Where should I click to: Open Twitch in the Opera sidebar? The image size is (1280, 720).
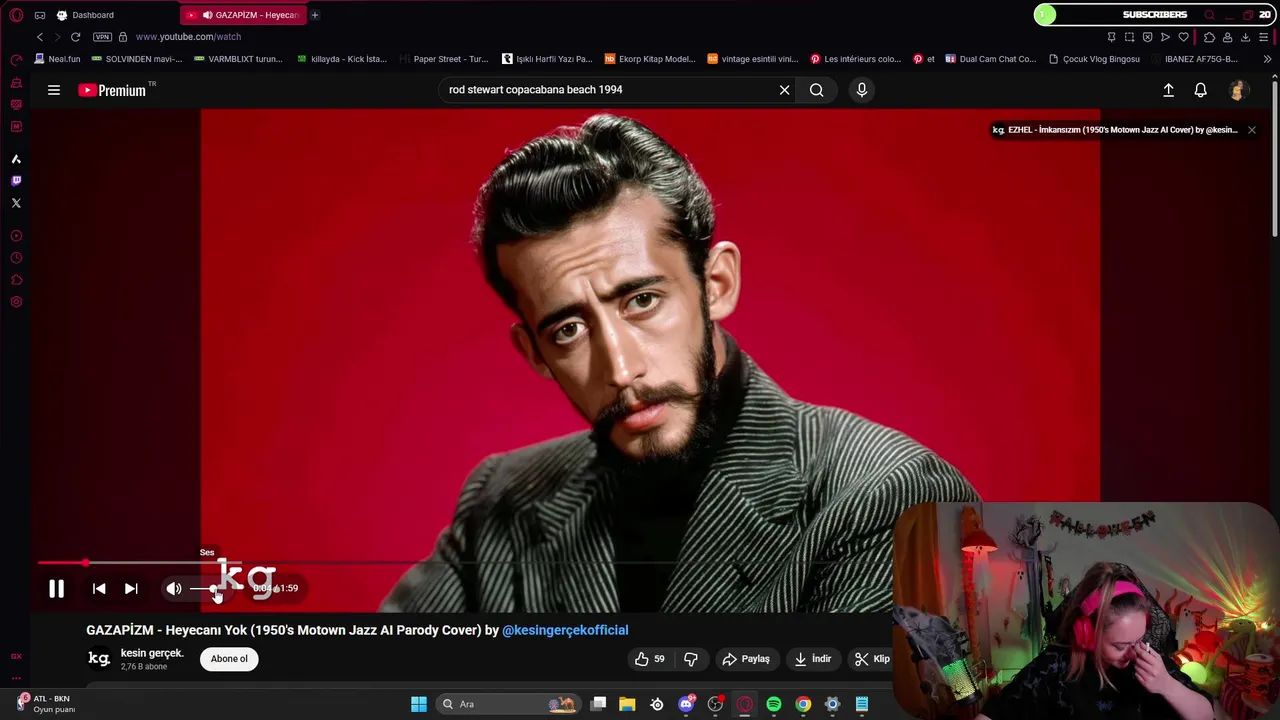pyautogui.click(x=16, y=181)
